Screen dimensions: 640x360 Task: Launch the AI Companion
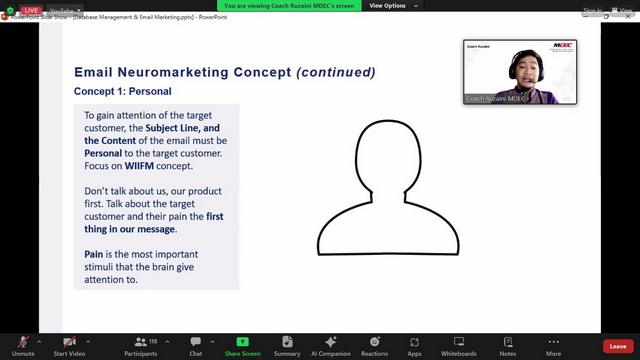coord(331,347)
